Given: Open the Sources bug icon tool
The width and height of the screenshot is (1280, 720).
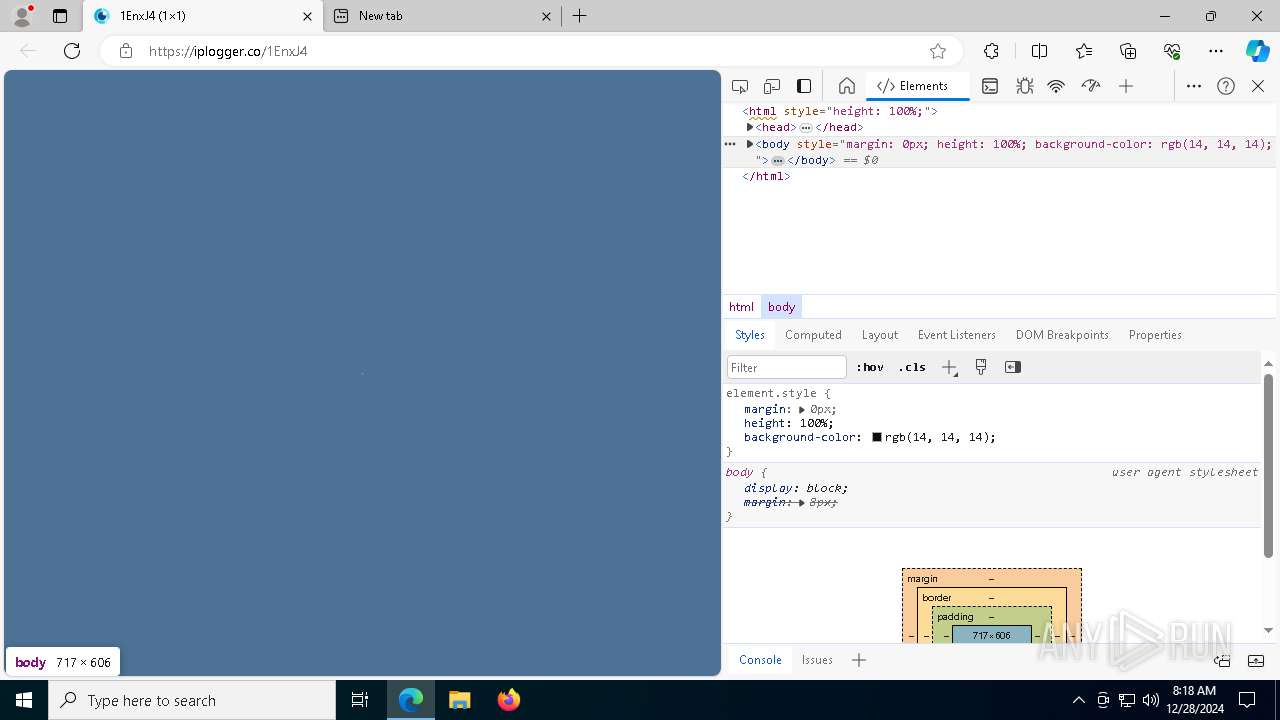Looking at the screenshot, I should [x=1025, y=86].
